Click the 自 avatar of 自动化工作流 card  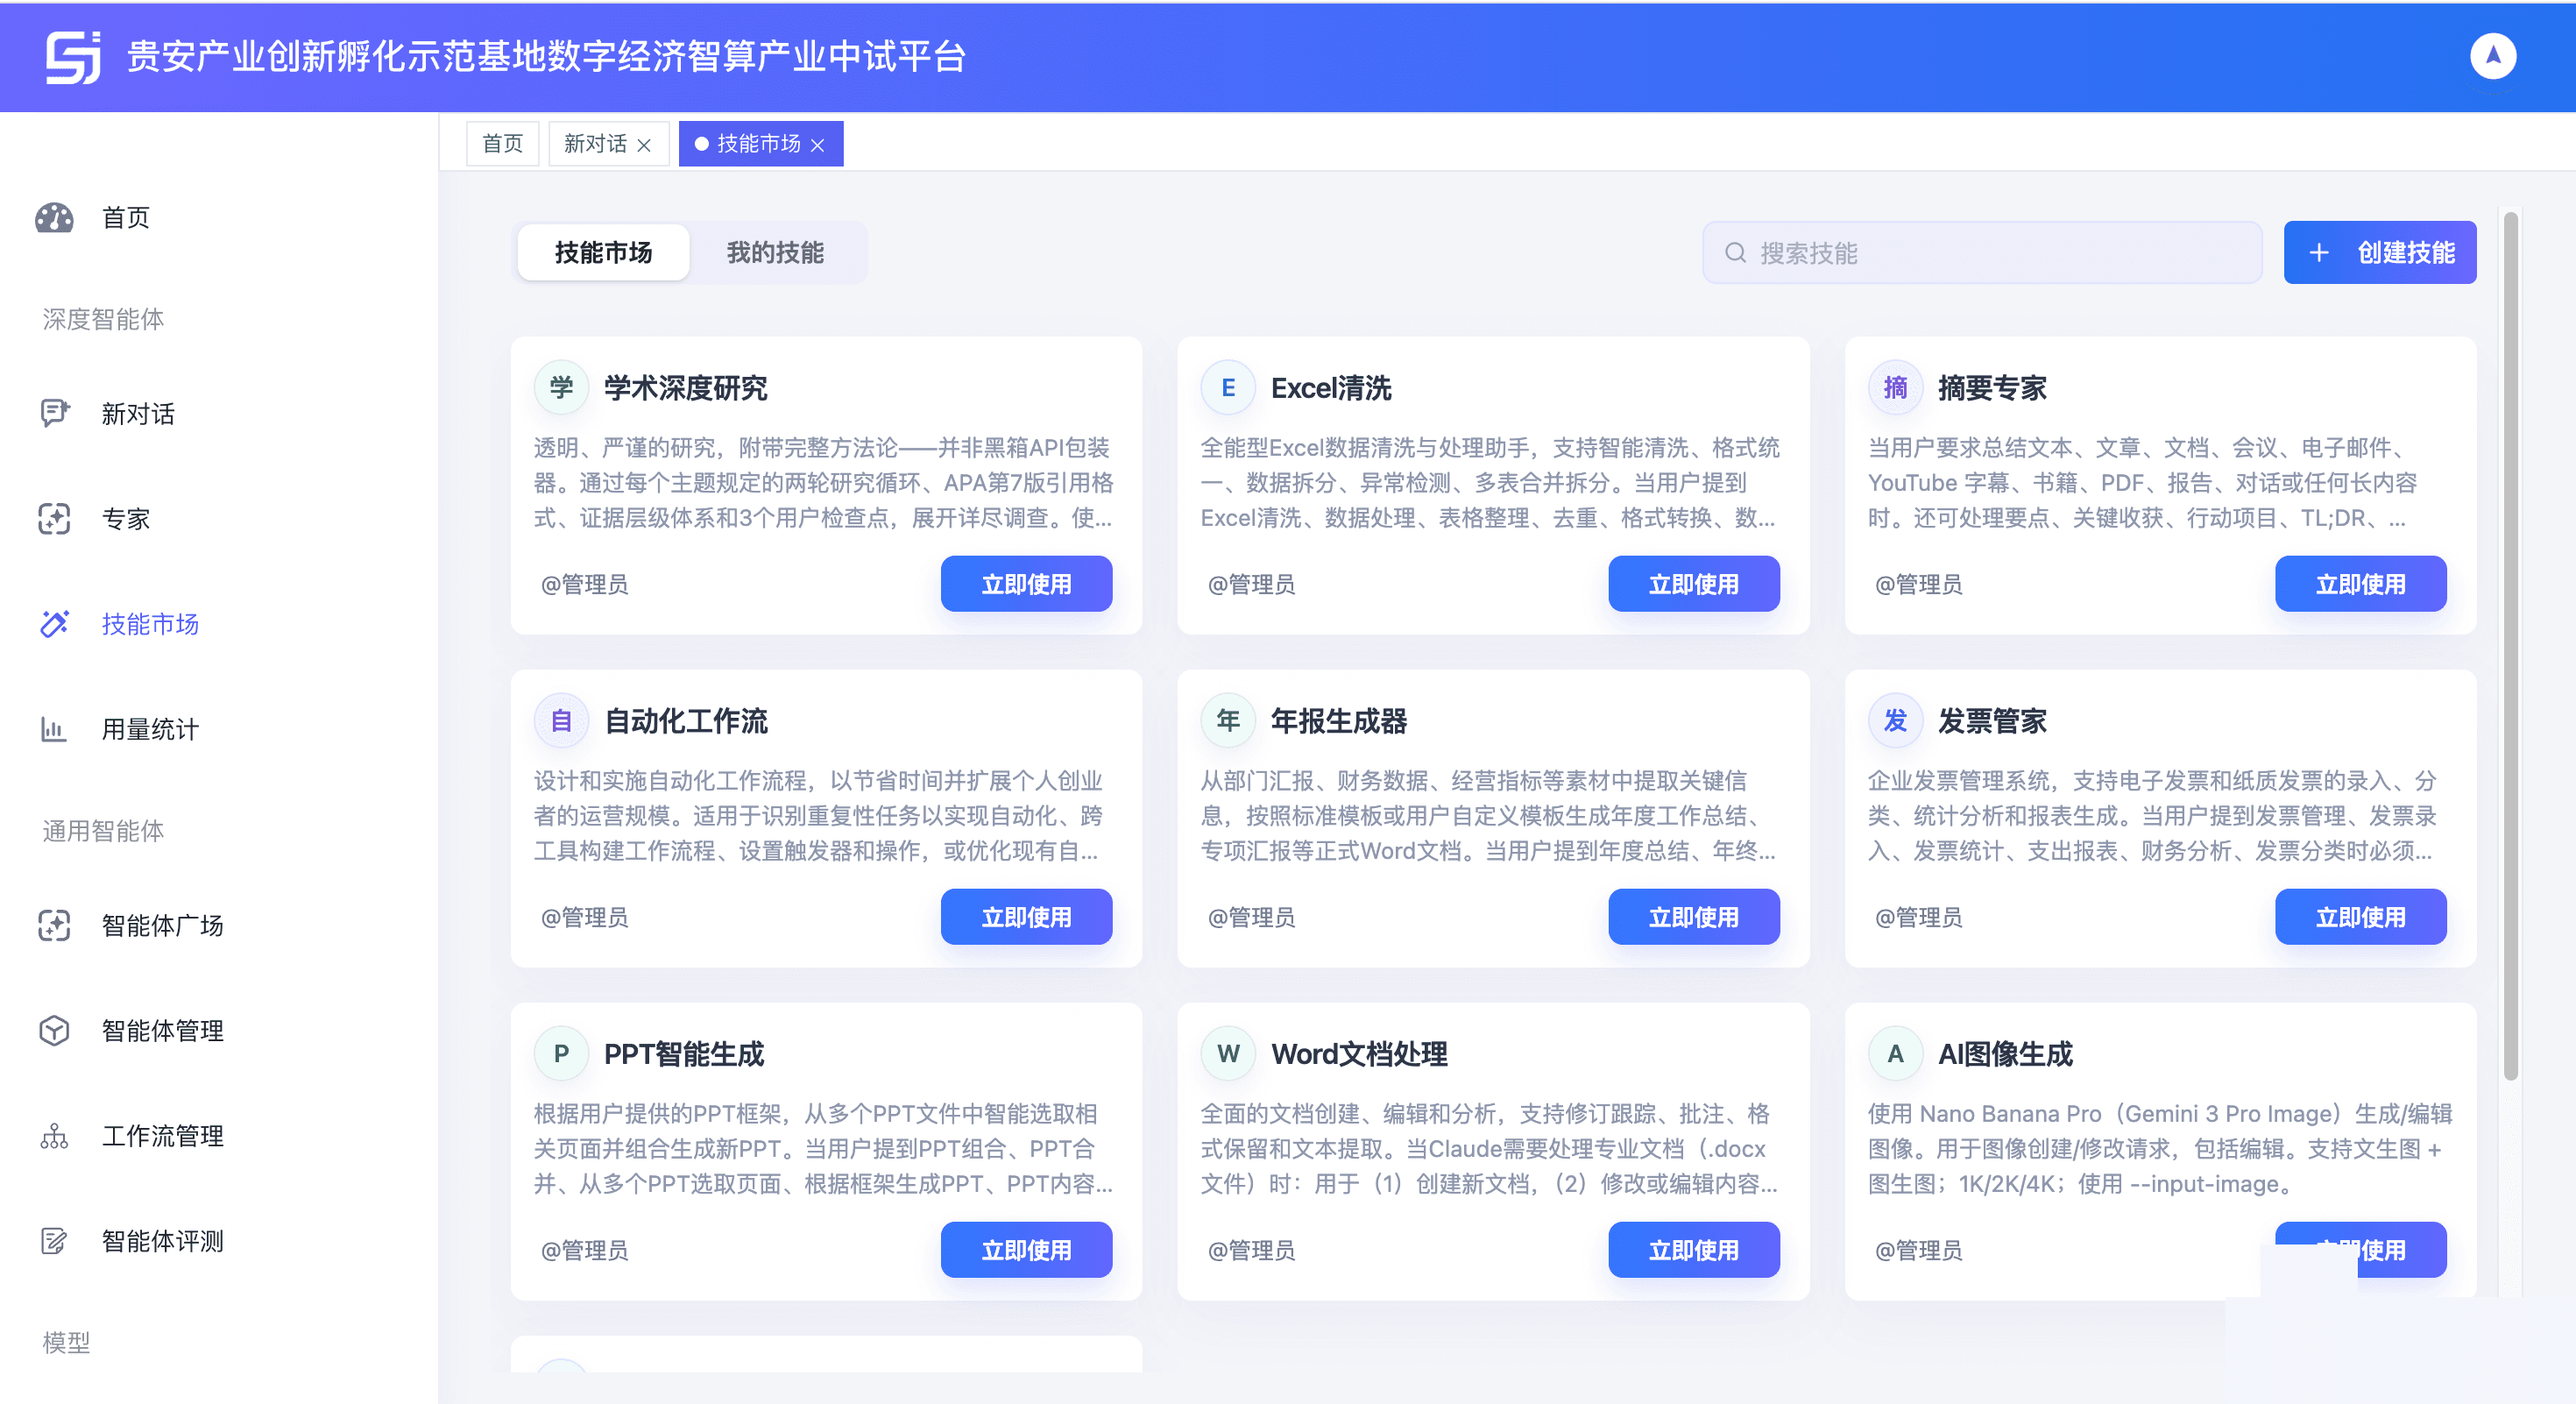pyautogui.click(x=561, y=721)
